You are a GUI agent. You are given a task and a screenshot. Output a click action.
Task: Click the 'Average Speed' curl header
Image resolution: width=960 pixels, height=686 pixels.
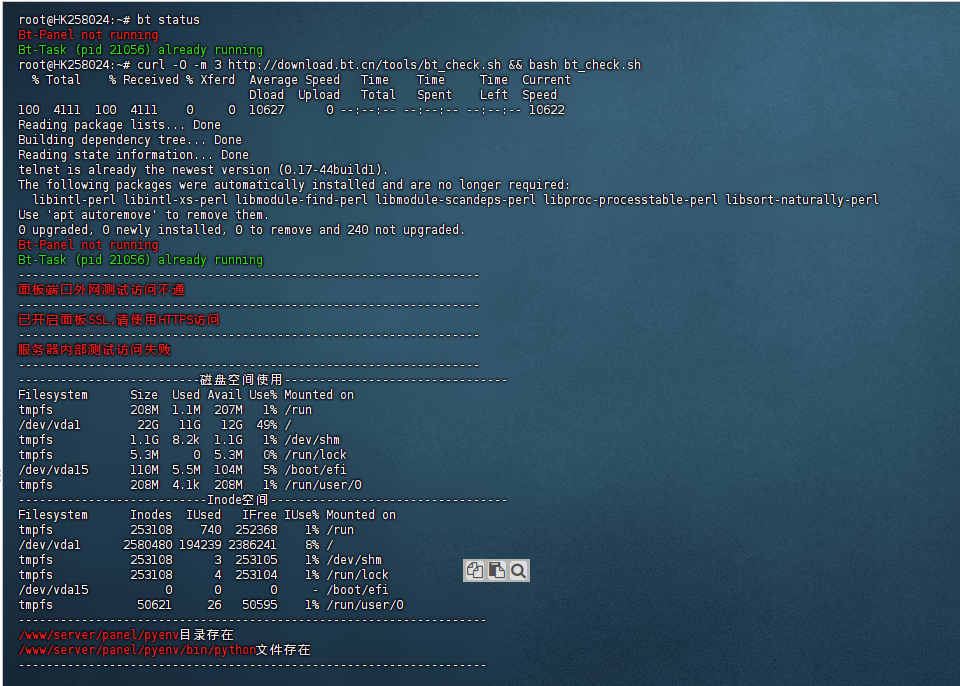tap(294, 80)
